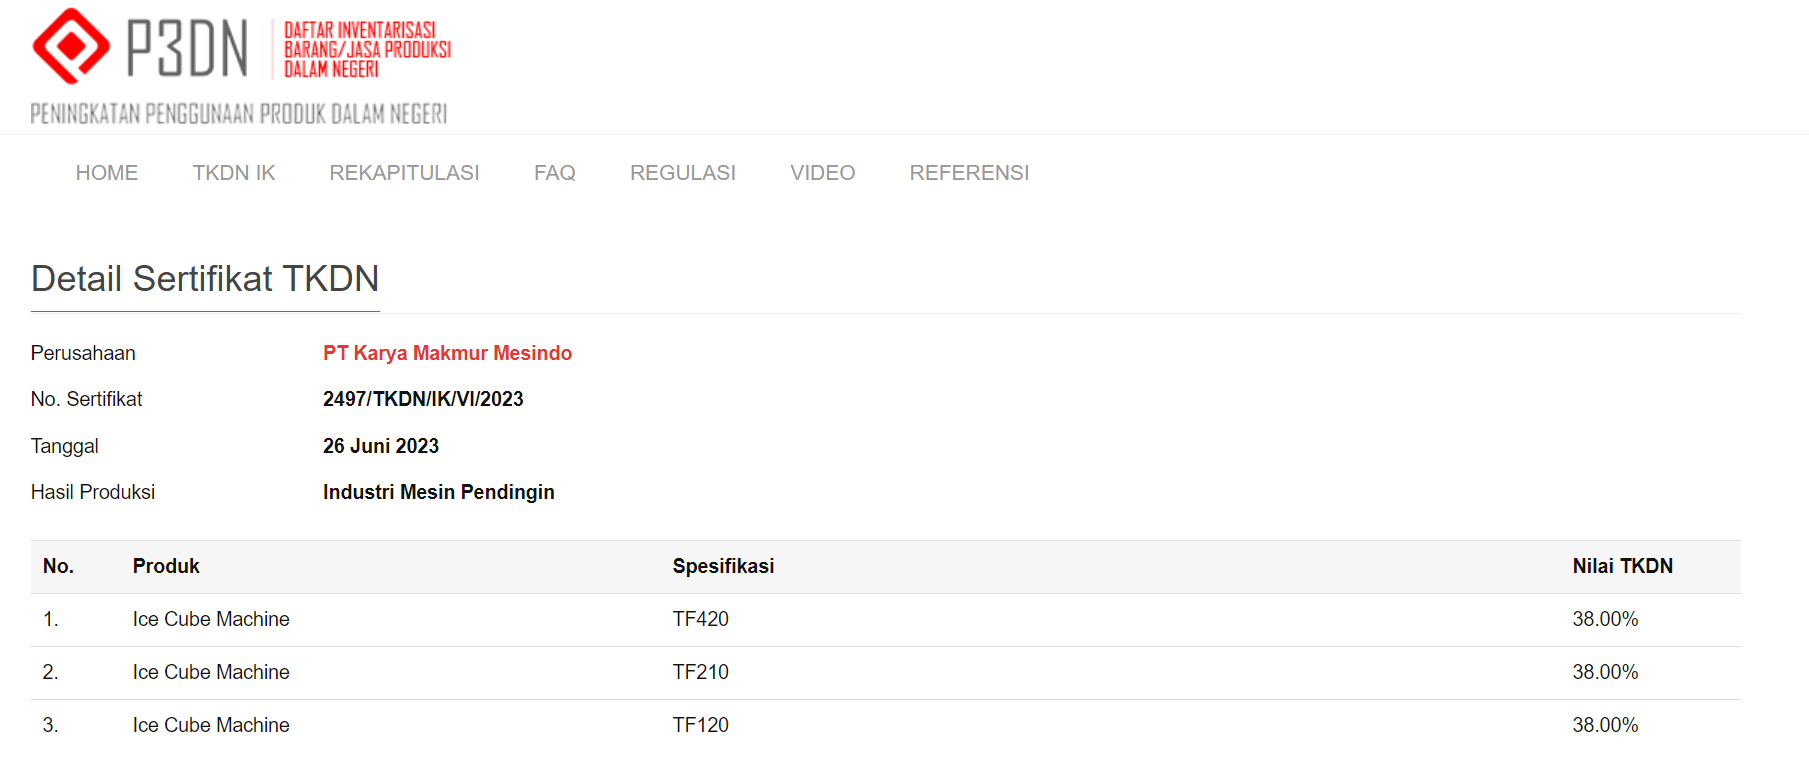Open the REGULASI menu item

pyautogui.click(x=682, y=173)
